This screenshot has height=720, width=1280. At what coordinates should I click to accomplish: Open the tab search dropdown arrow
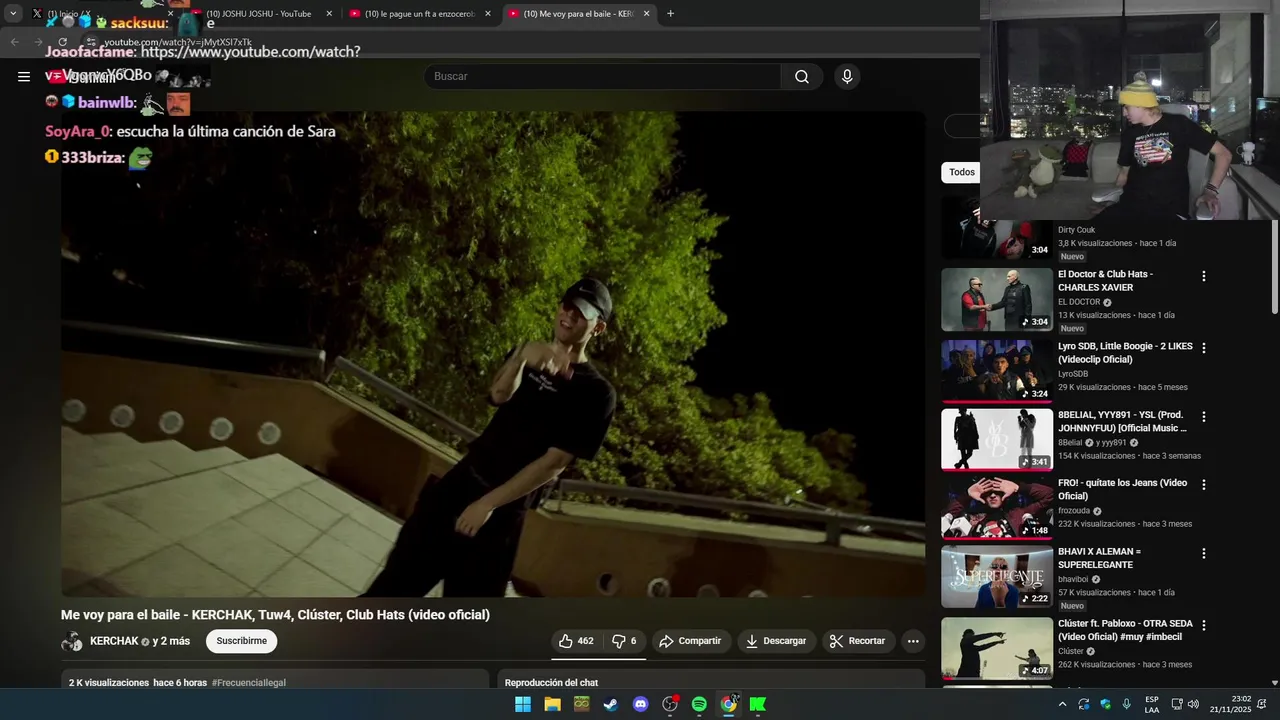(13, 14)
